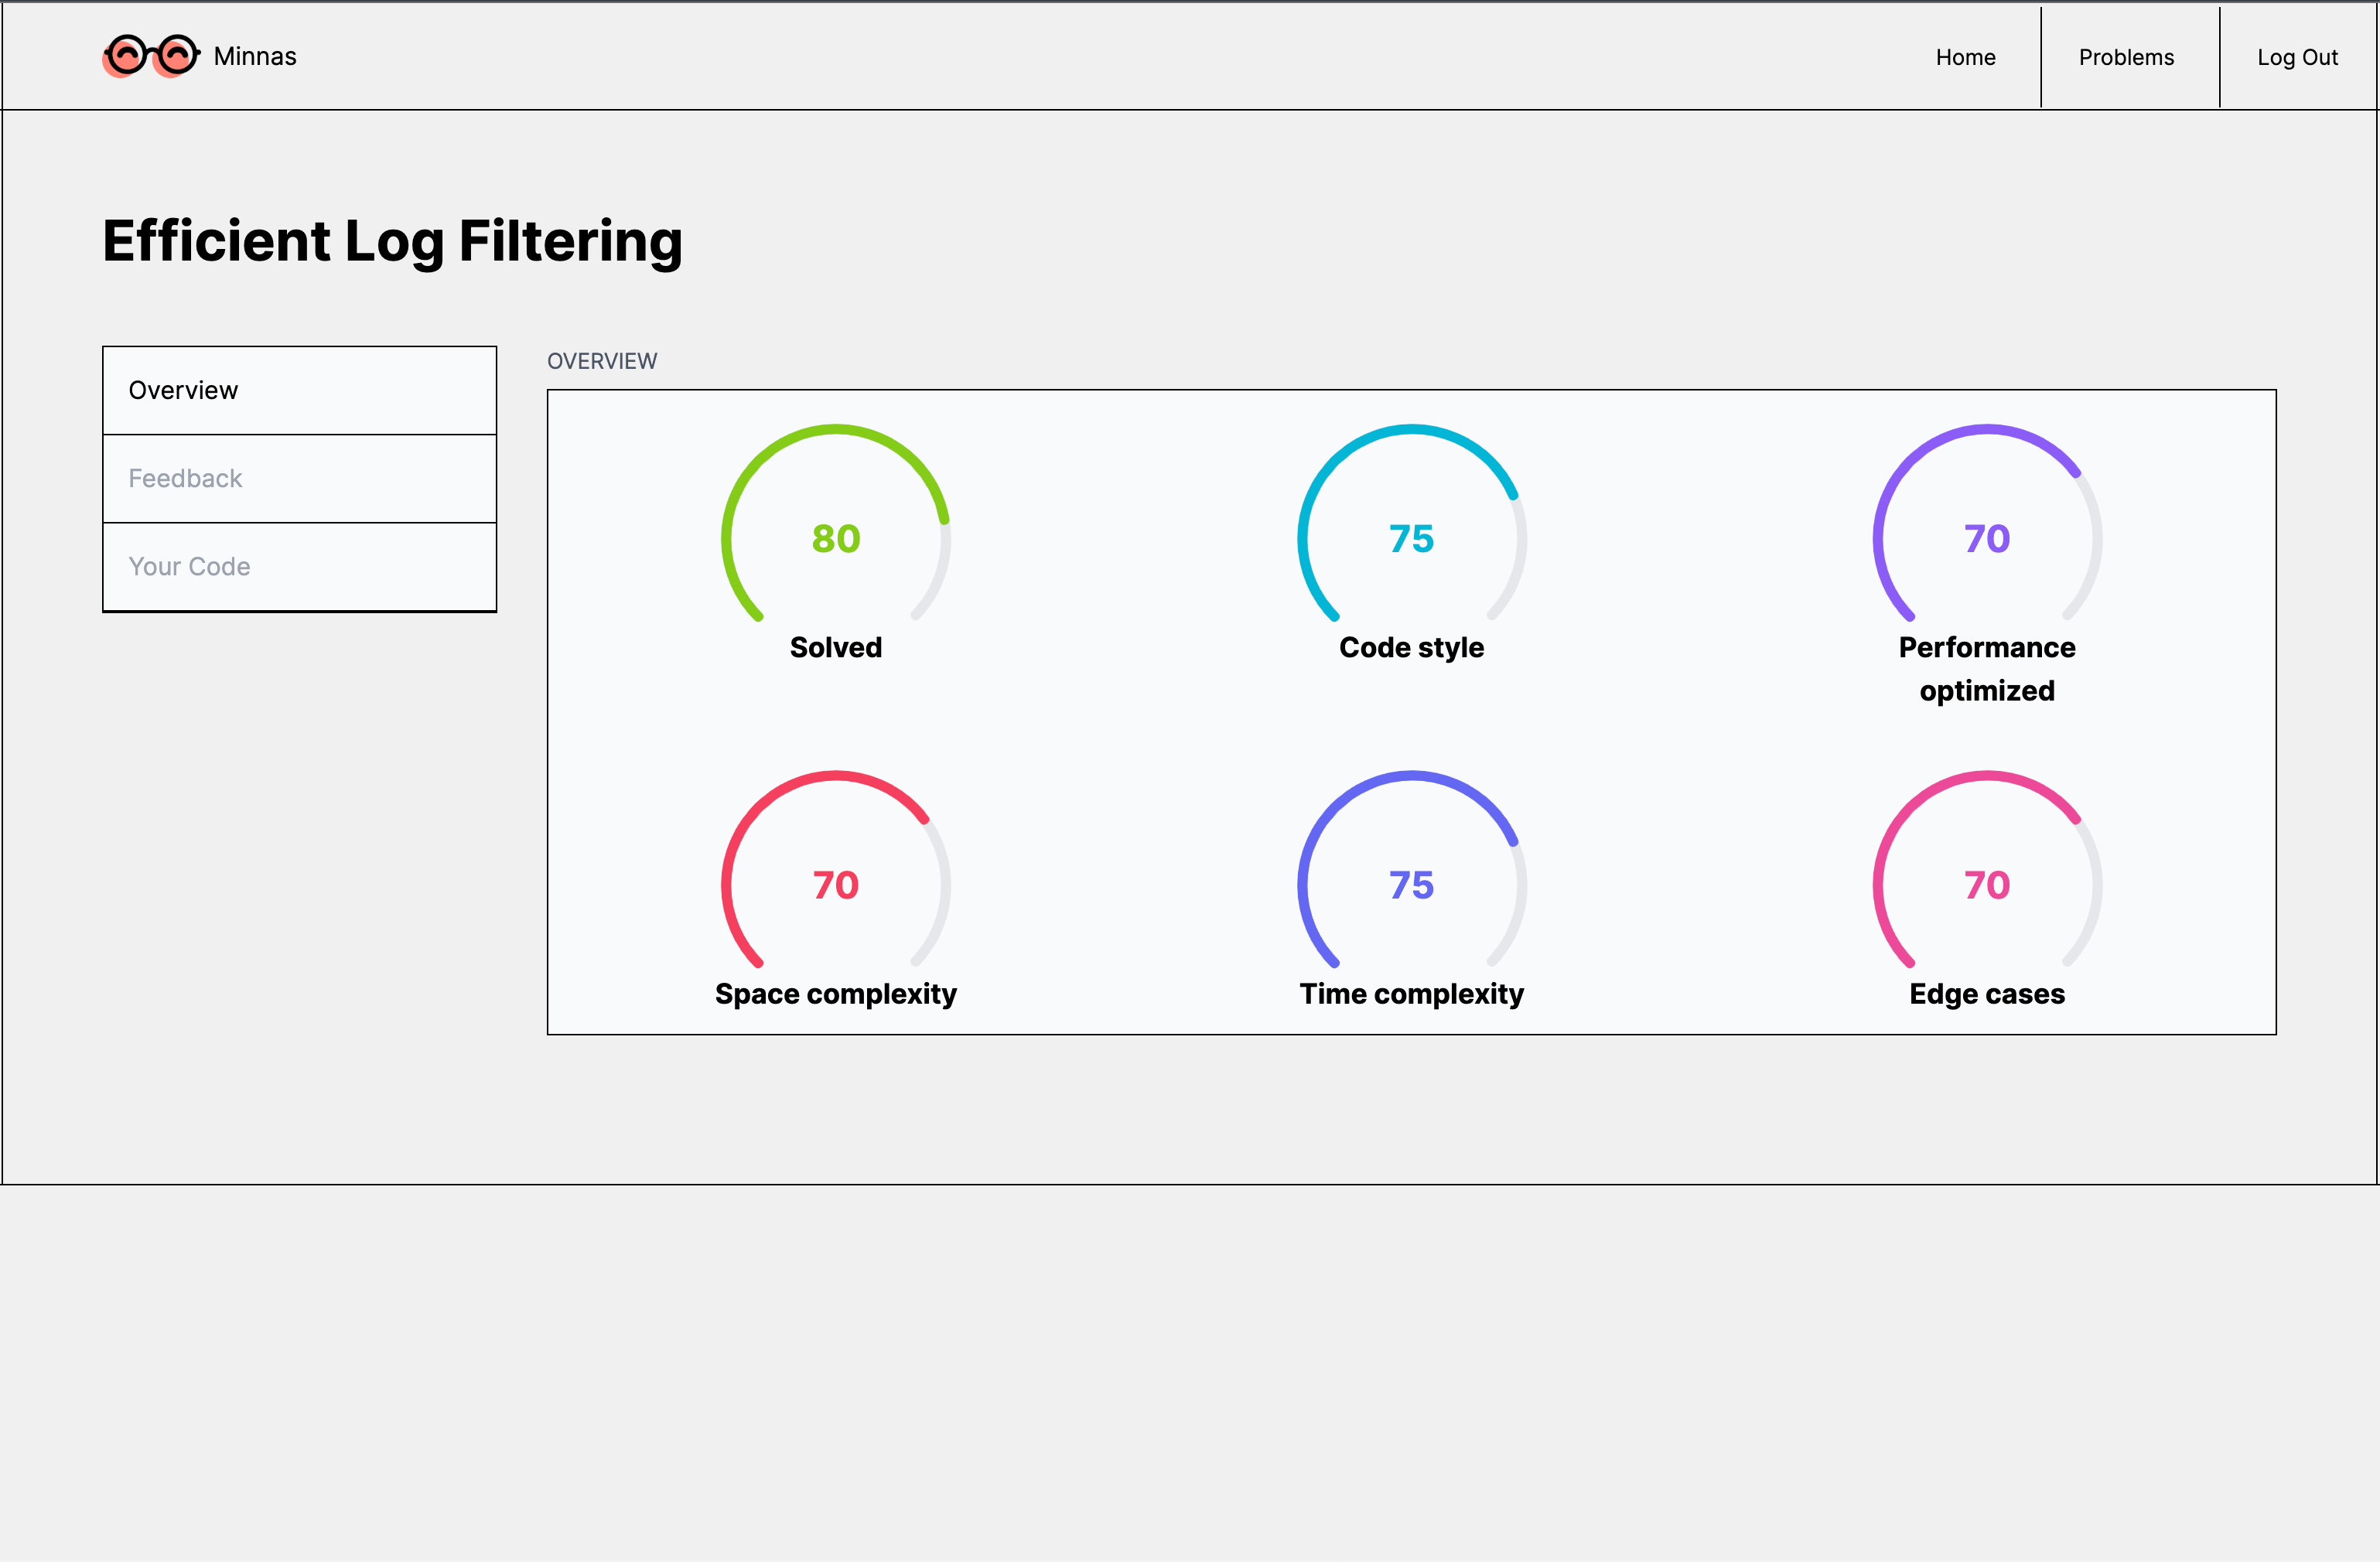The image size is (2380, 1562).
Task: Open the Your Code tab
Action: pyautogui.click(x=300, y=566)
